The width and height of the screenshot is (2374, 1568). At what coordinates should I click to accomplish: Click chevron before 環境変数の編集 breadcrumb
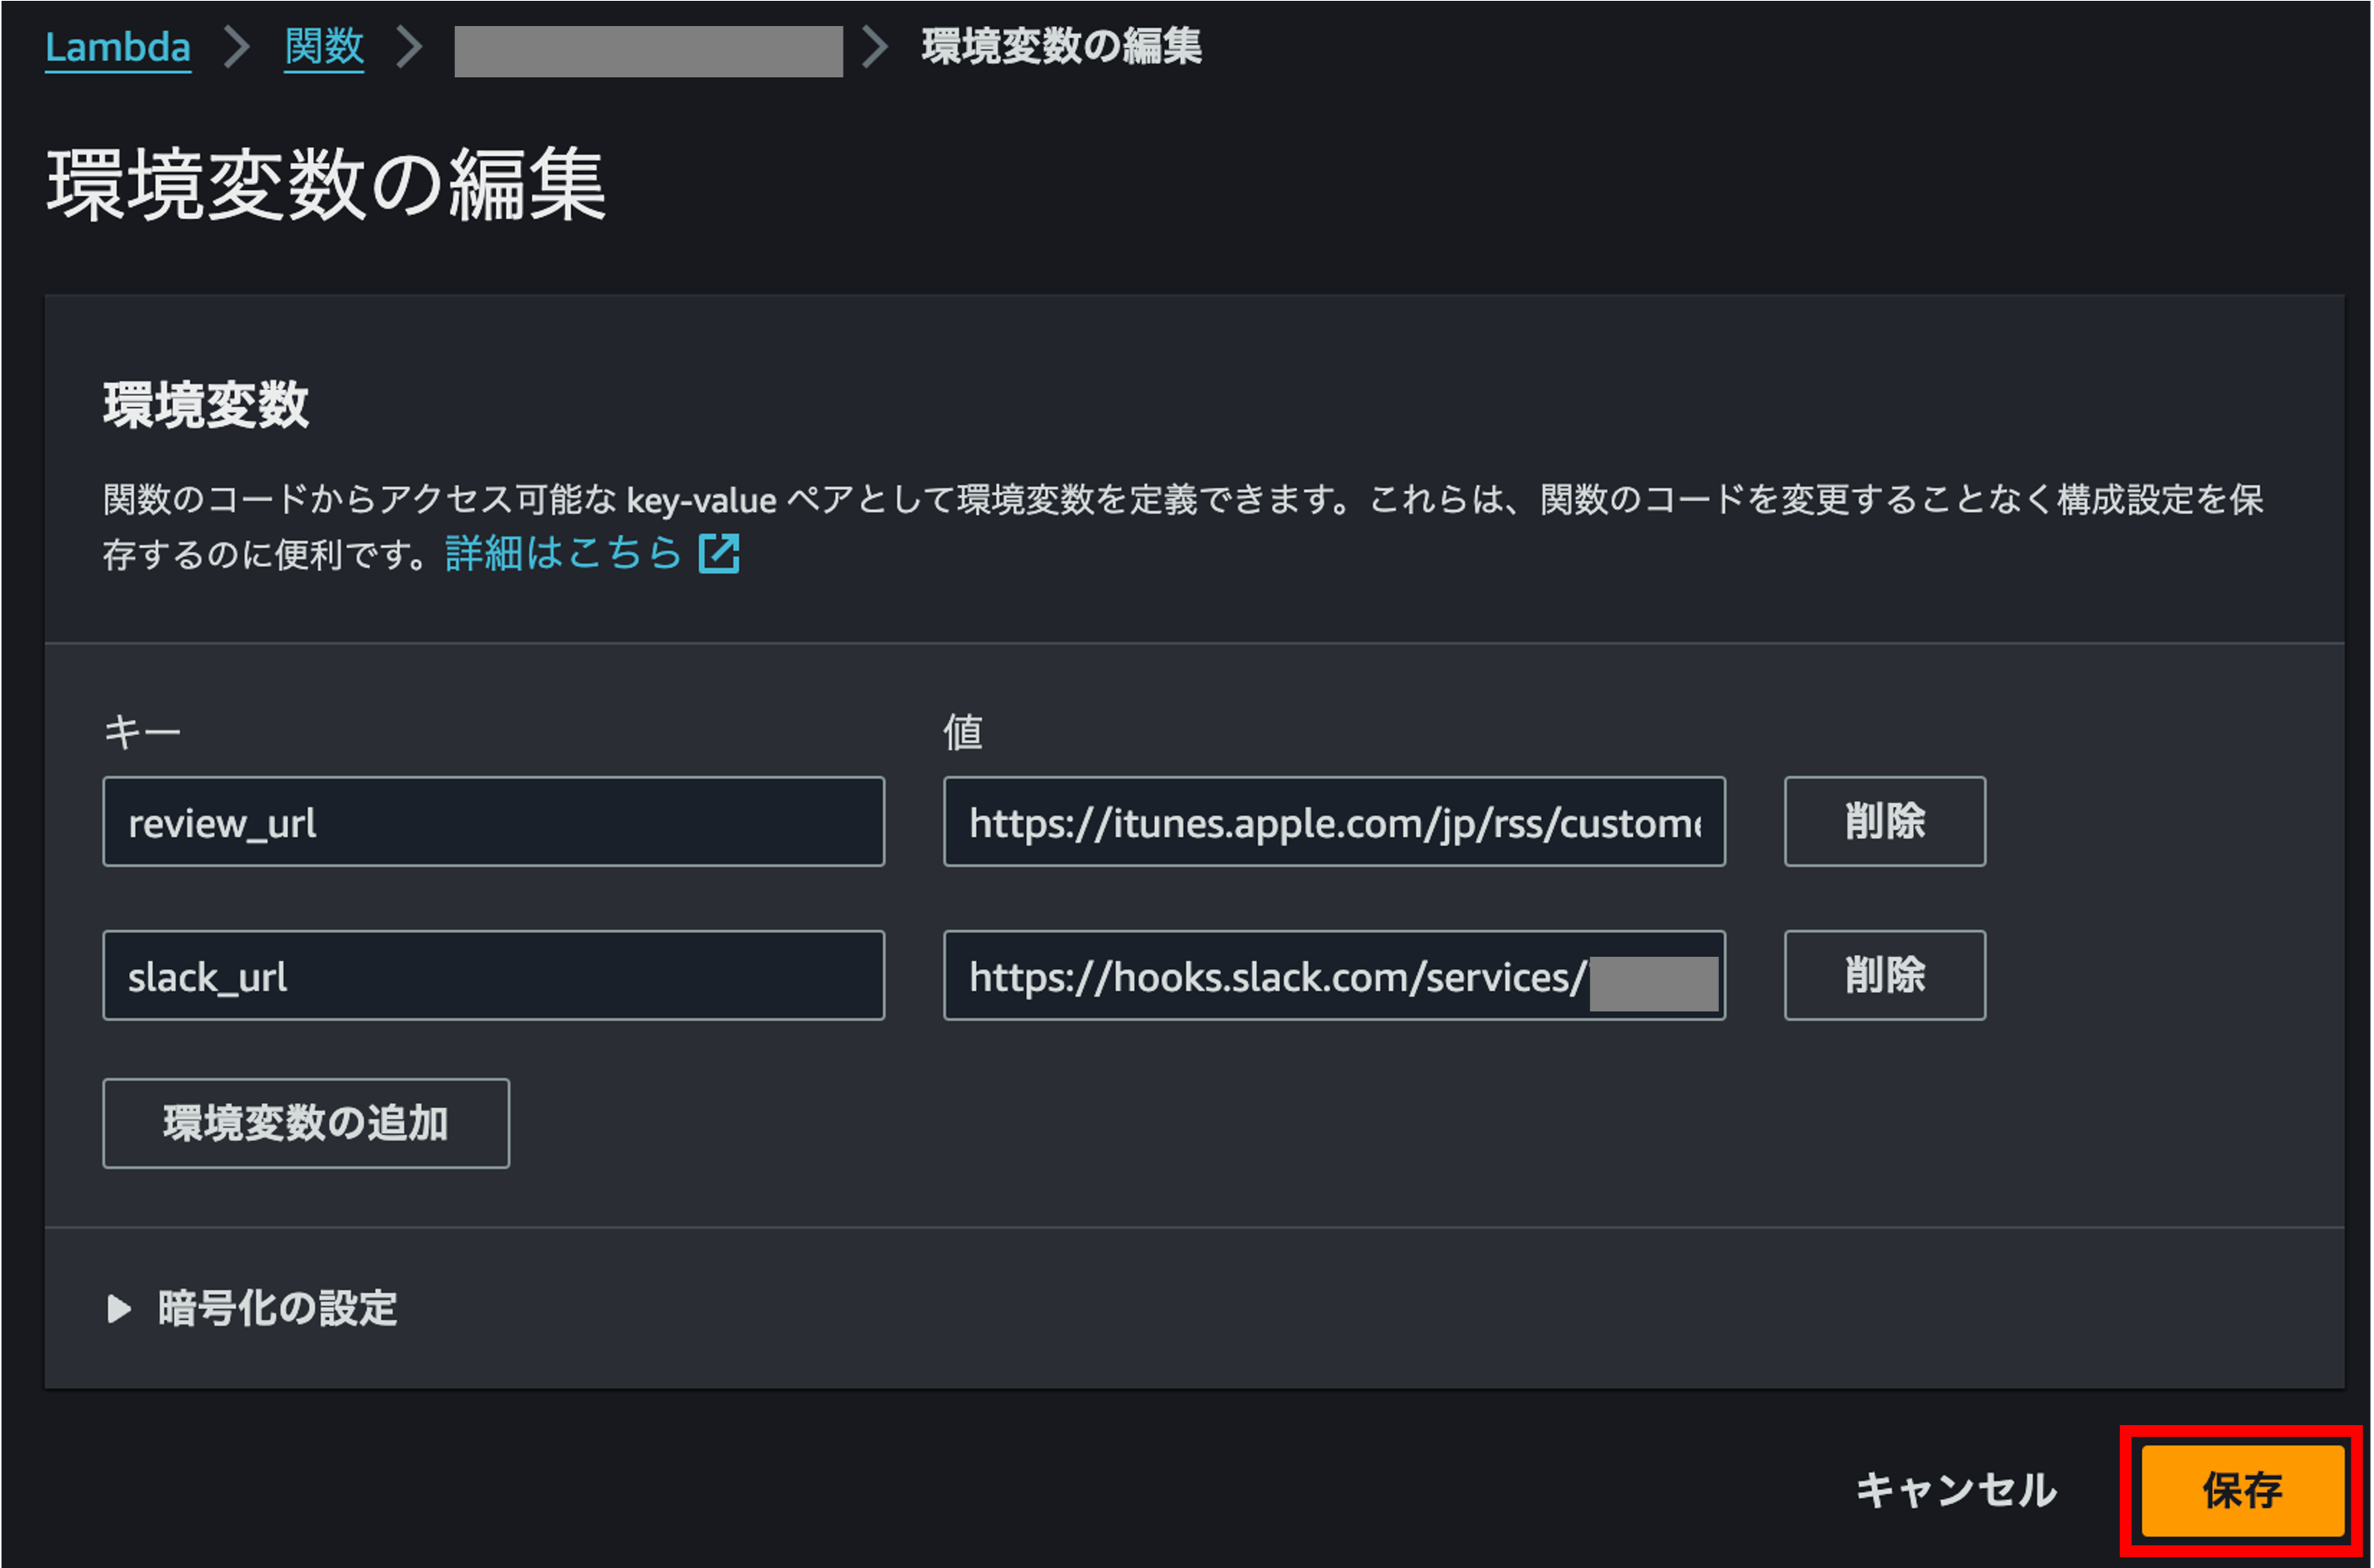click(875, 47)
